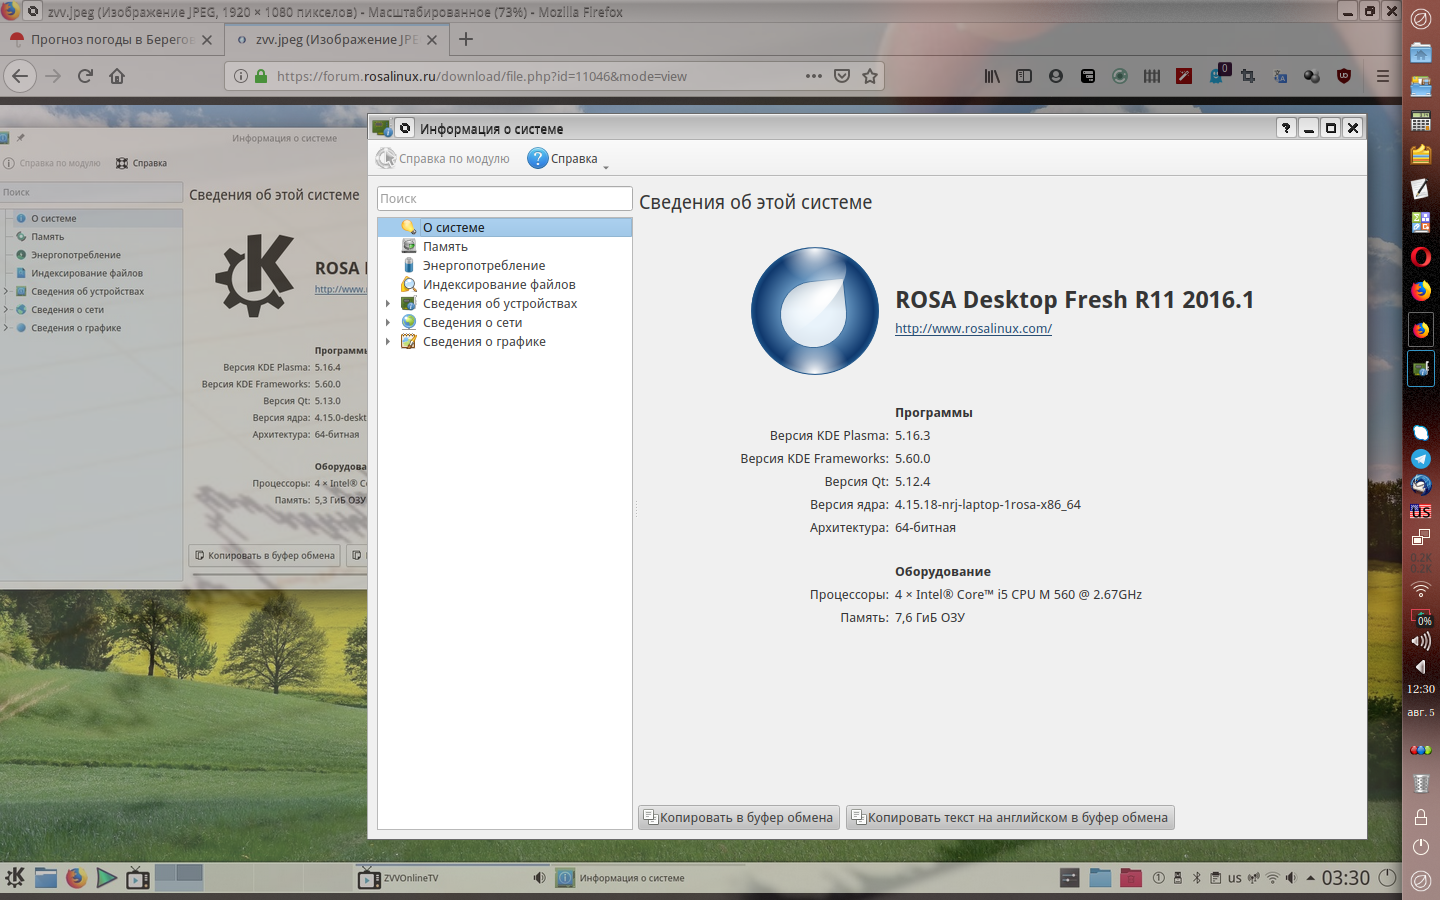Open the Ghostery extension icon
The image size is (1440, 900).
pyautogui.click(x=1217, y=75)
